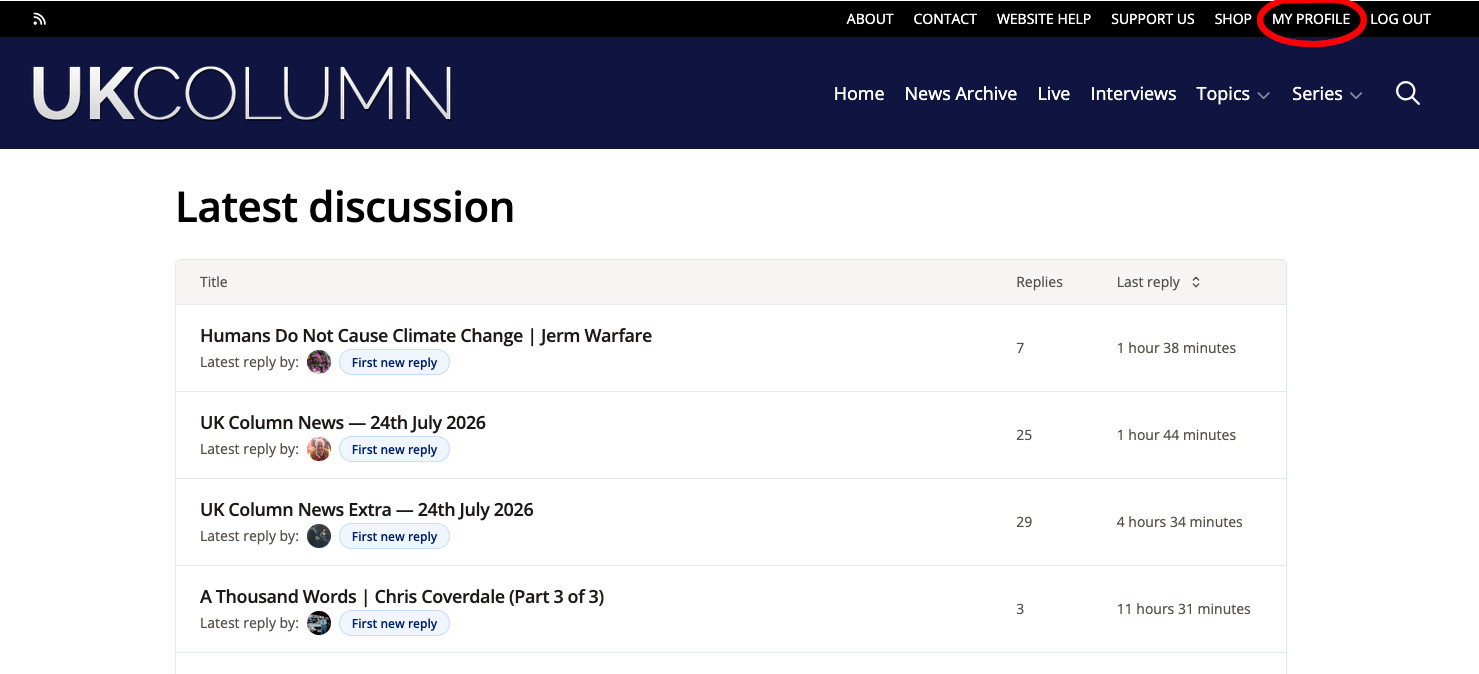The height and width of the screenshot is (674, 1479).
Task: Click avatar in Humans Do Not Cause Climate Change row
Action: click(x=319, y=362)
